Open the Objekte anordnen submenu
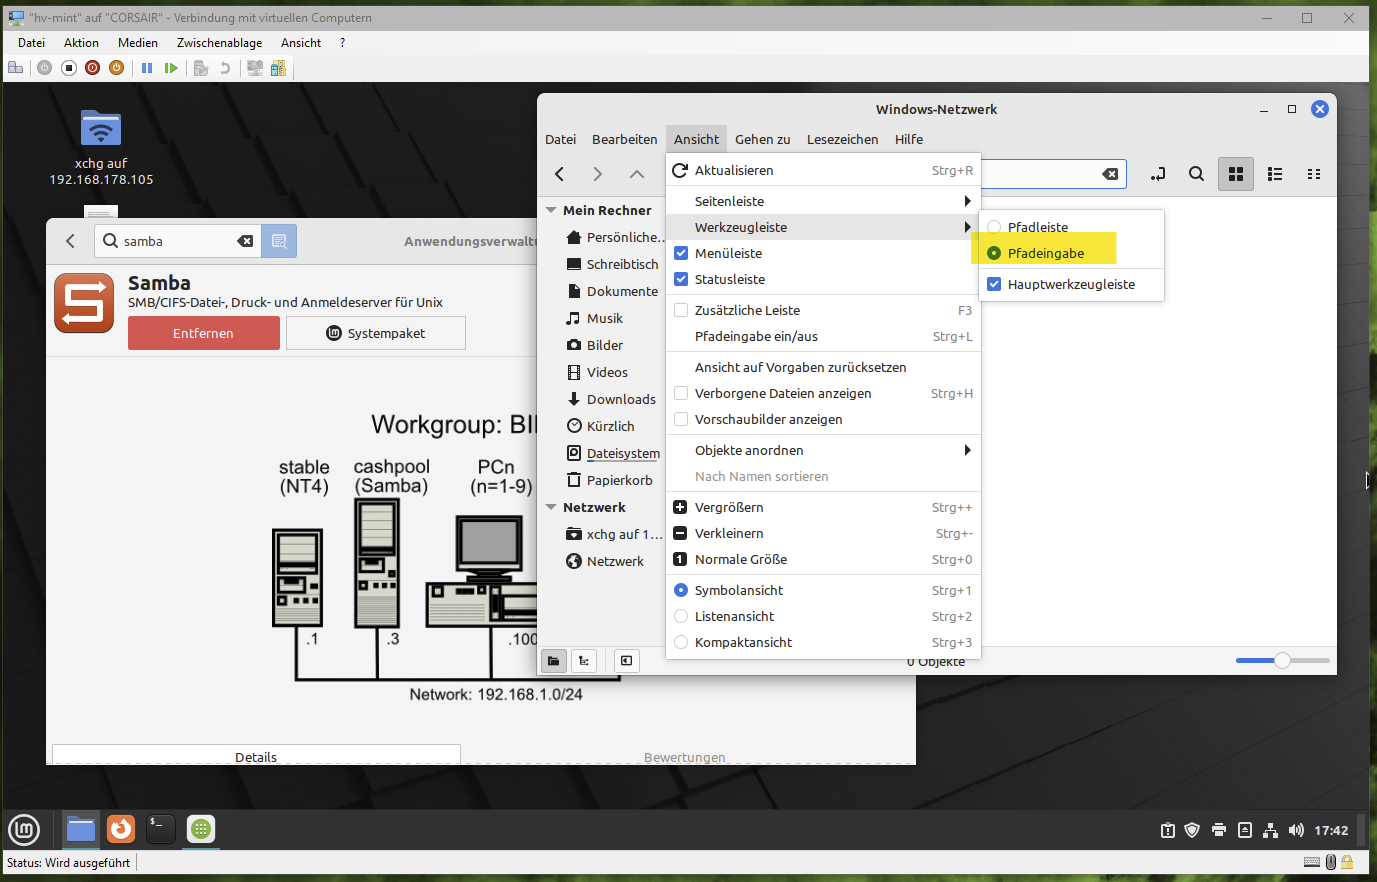The height and width of the screenshot is (882, 1377). 823,450
